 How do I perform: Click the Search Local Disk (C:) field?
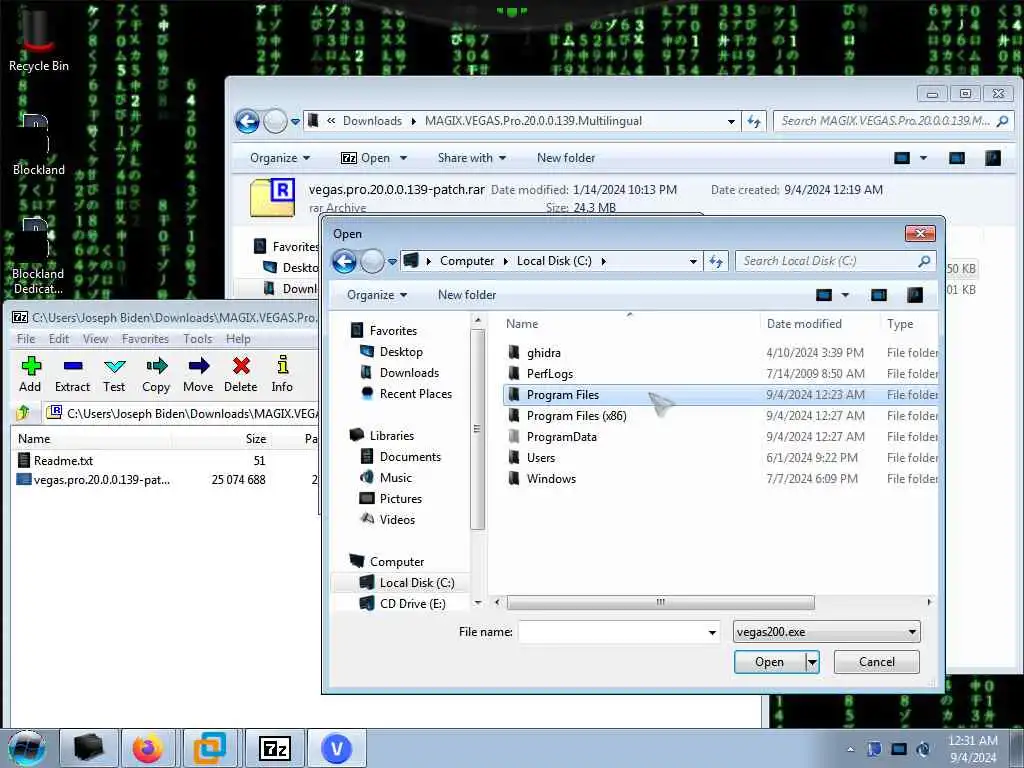coord(835,261)
